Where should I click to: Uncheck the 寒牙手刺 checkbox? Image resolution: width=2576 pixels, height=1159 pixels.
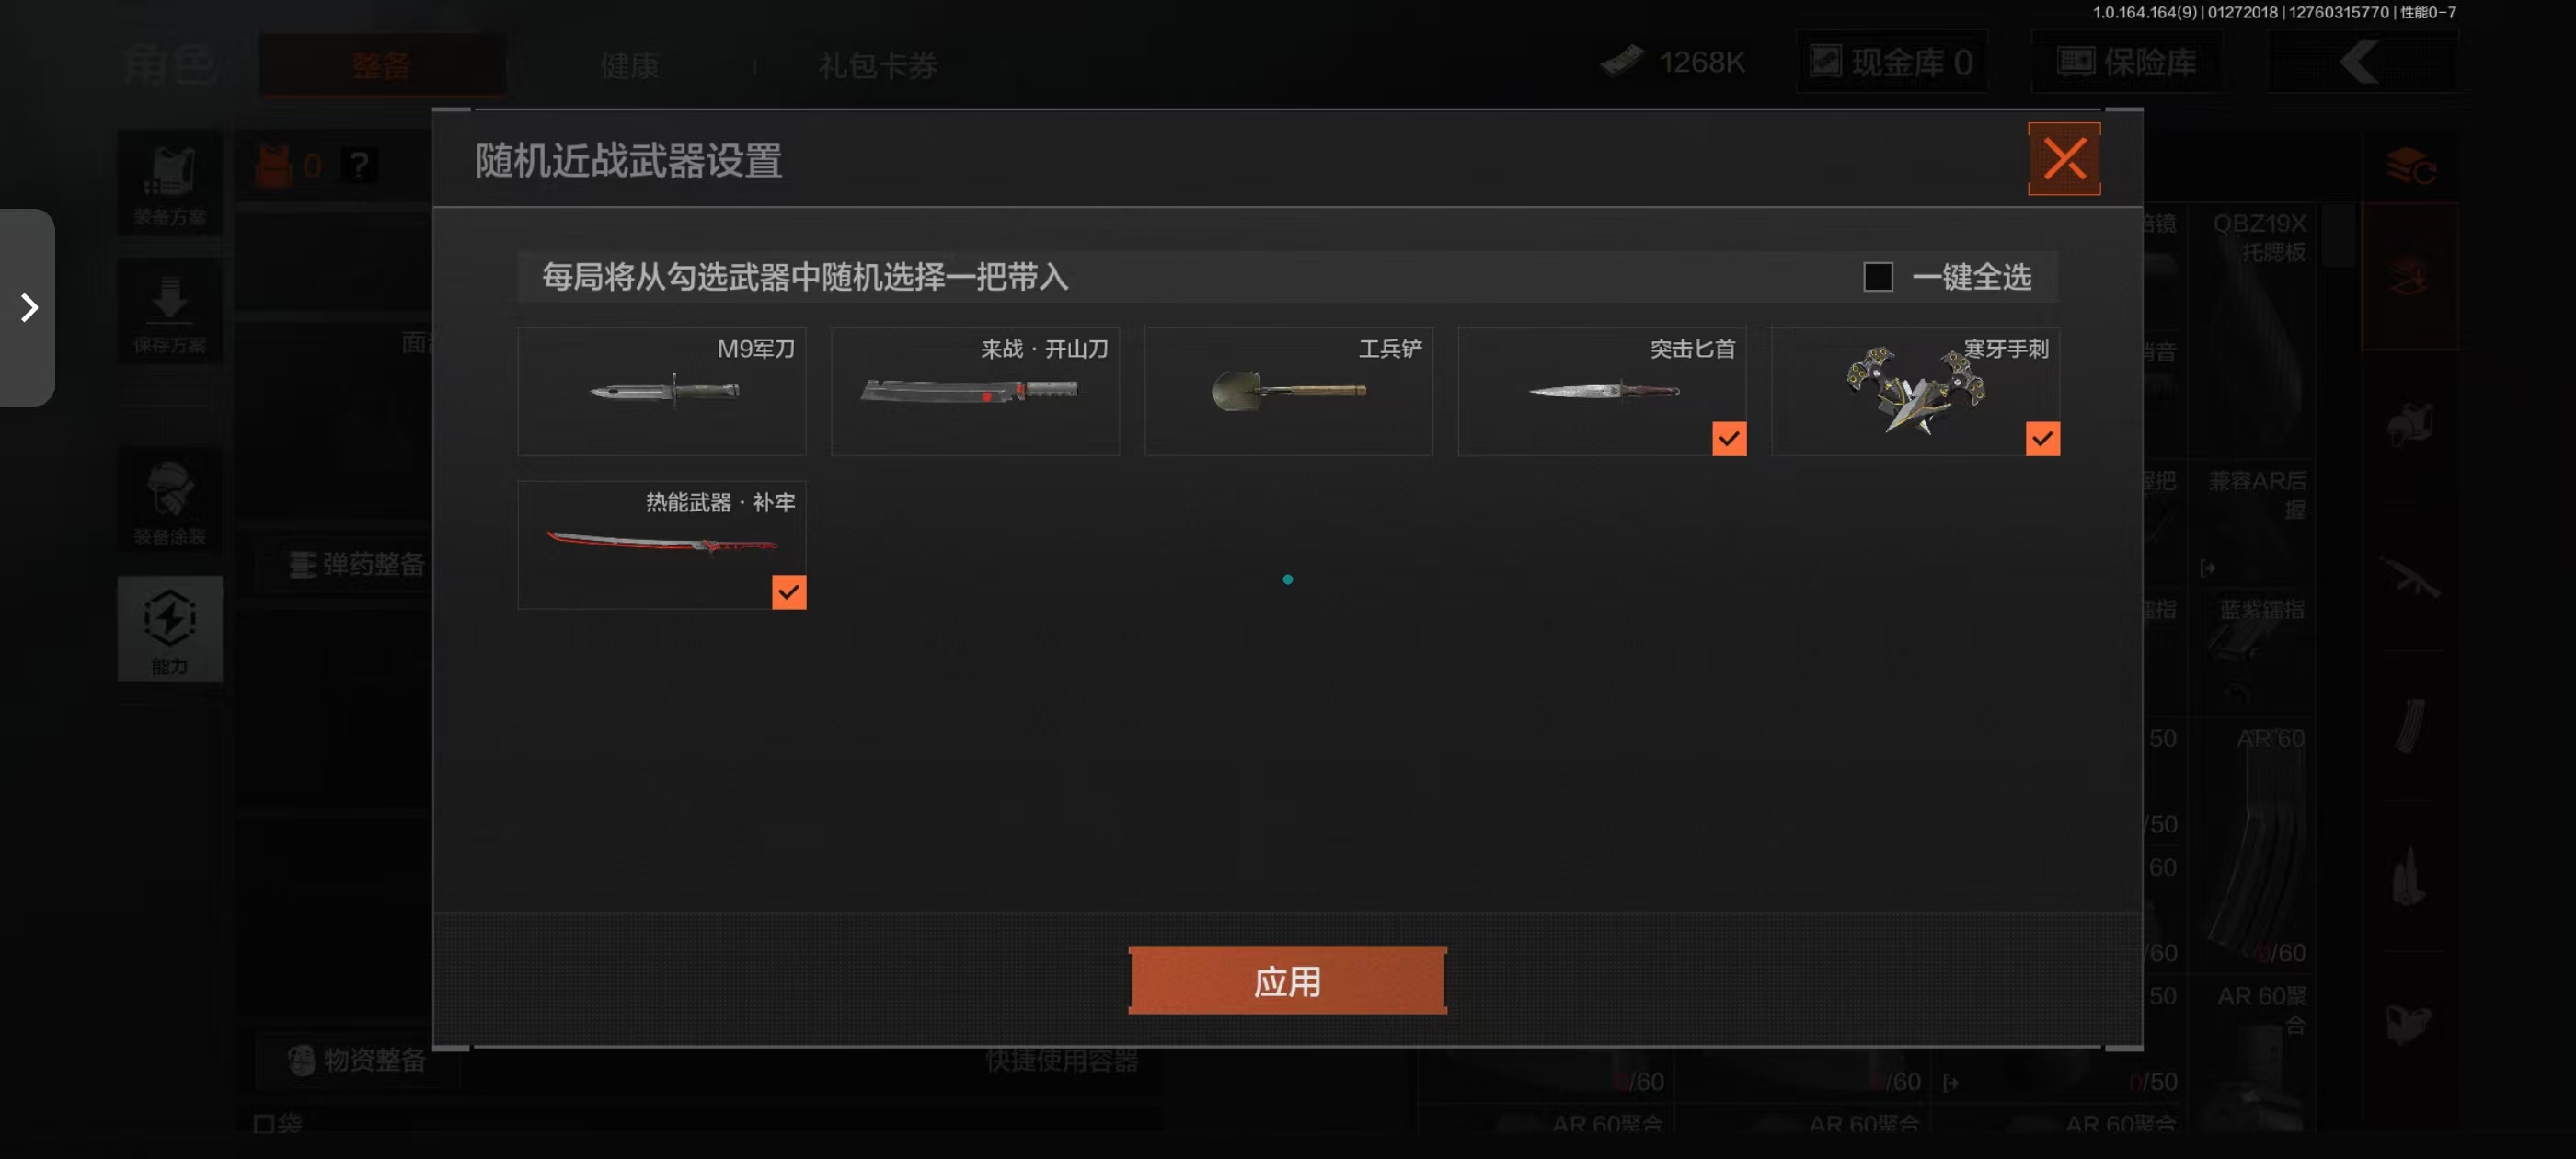[2042, 438]
